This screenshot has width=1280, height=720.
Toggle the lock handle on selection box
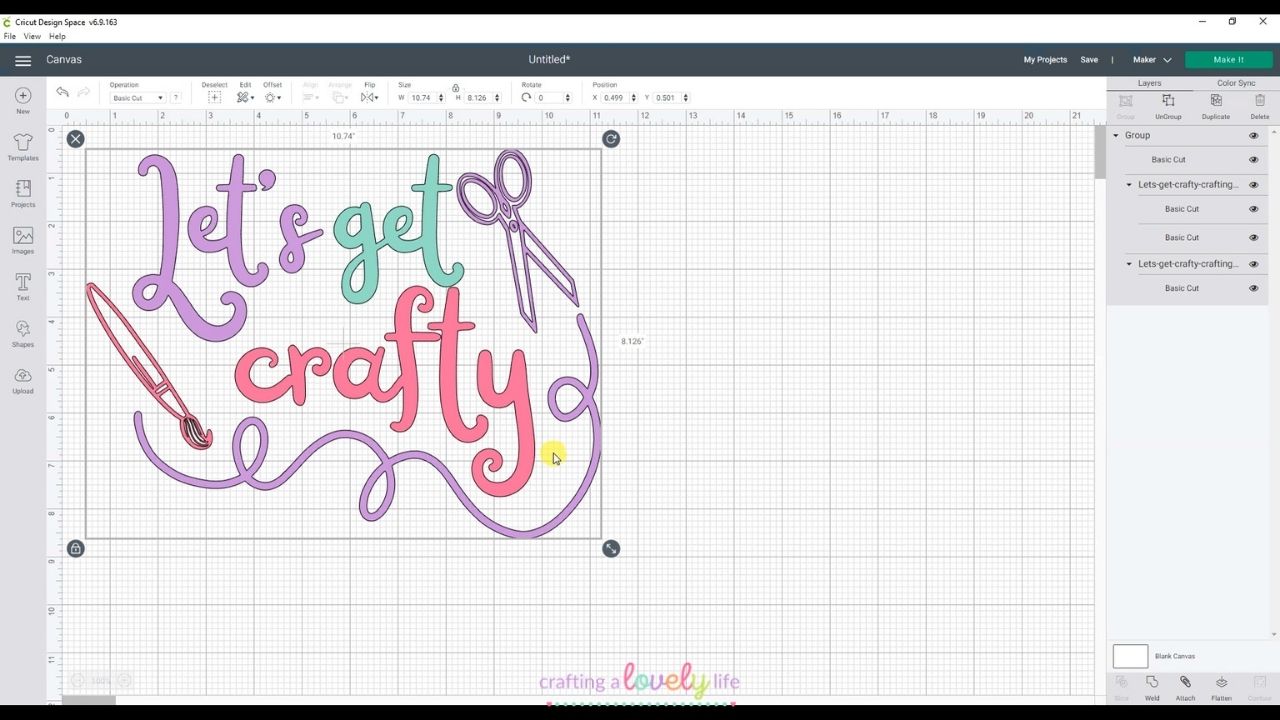click(x=76, y=549)
